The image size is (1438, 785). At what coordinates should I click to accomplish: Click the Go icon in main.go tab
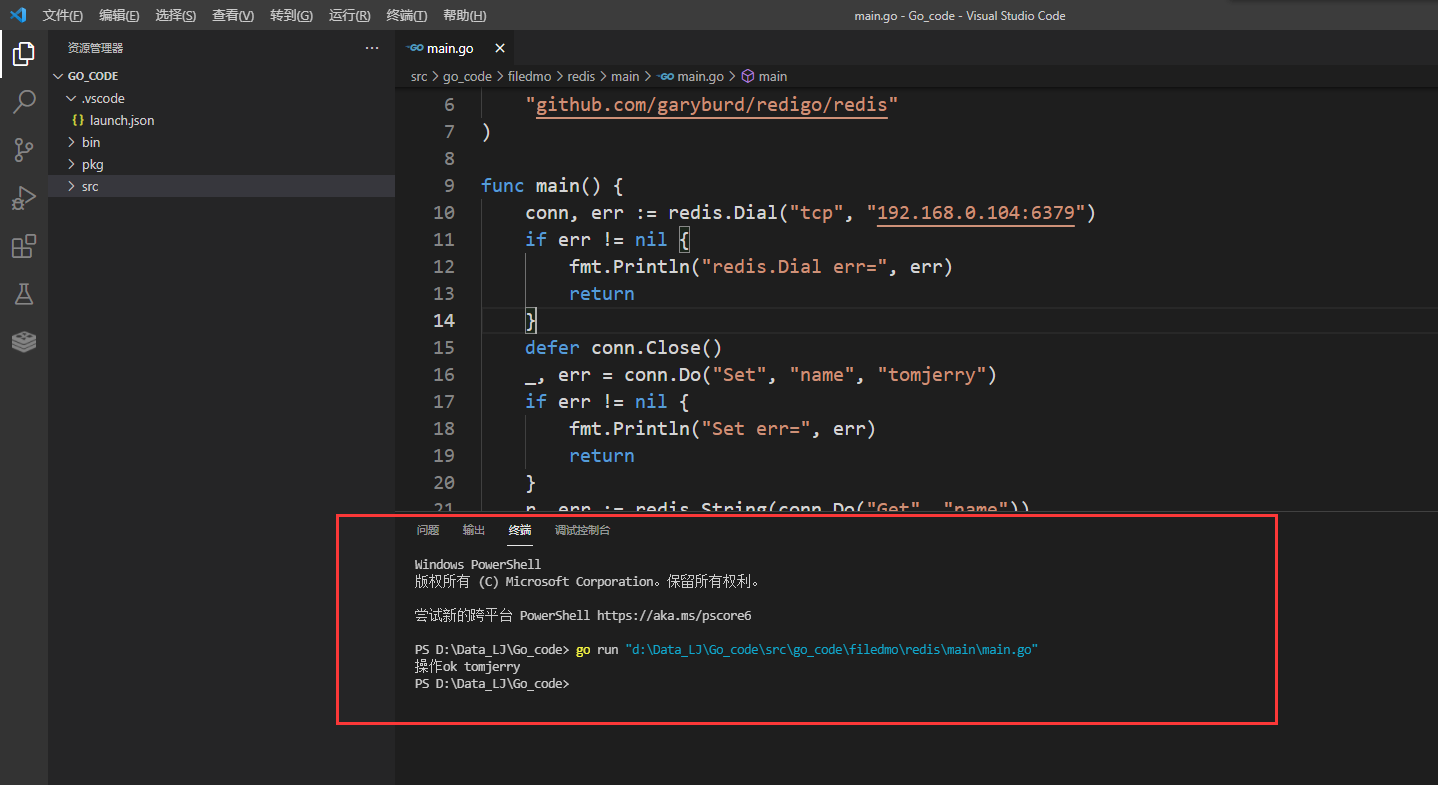pos(415,48)
